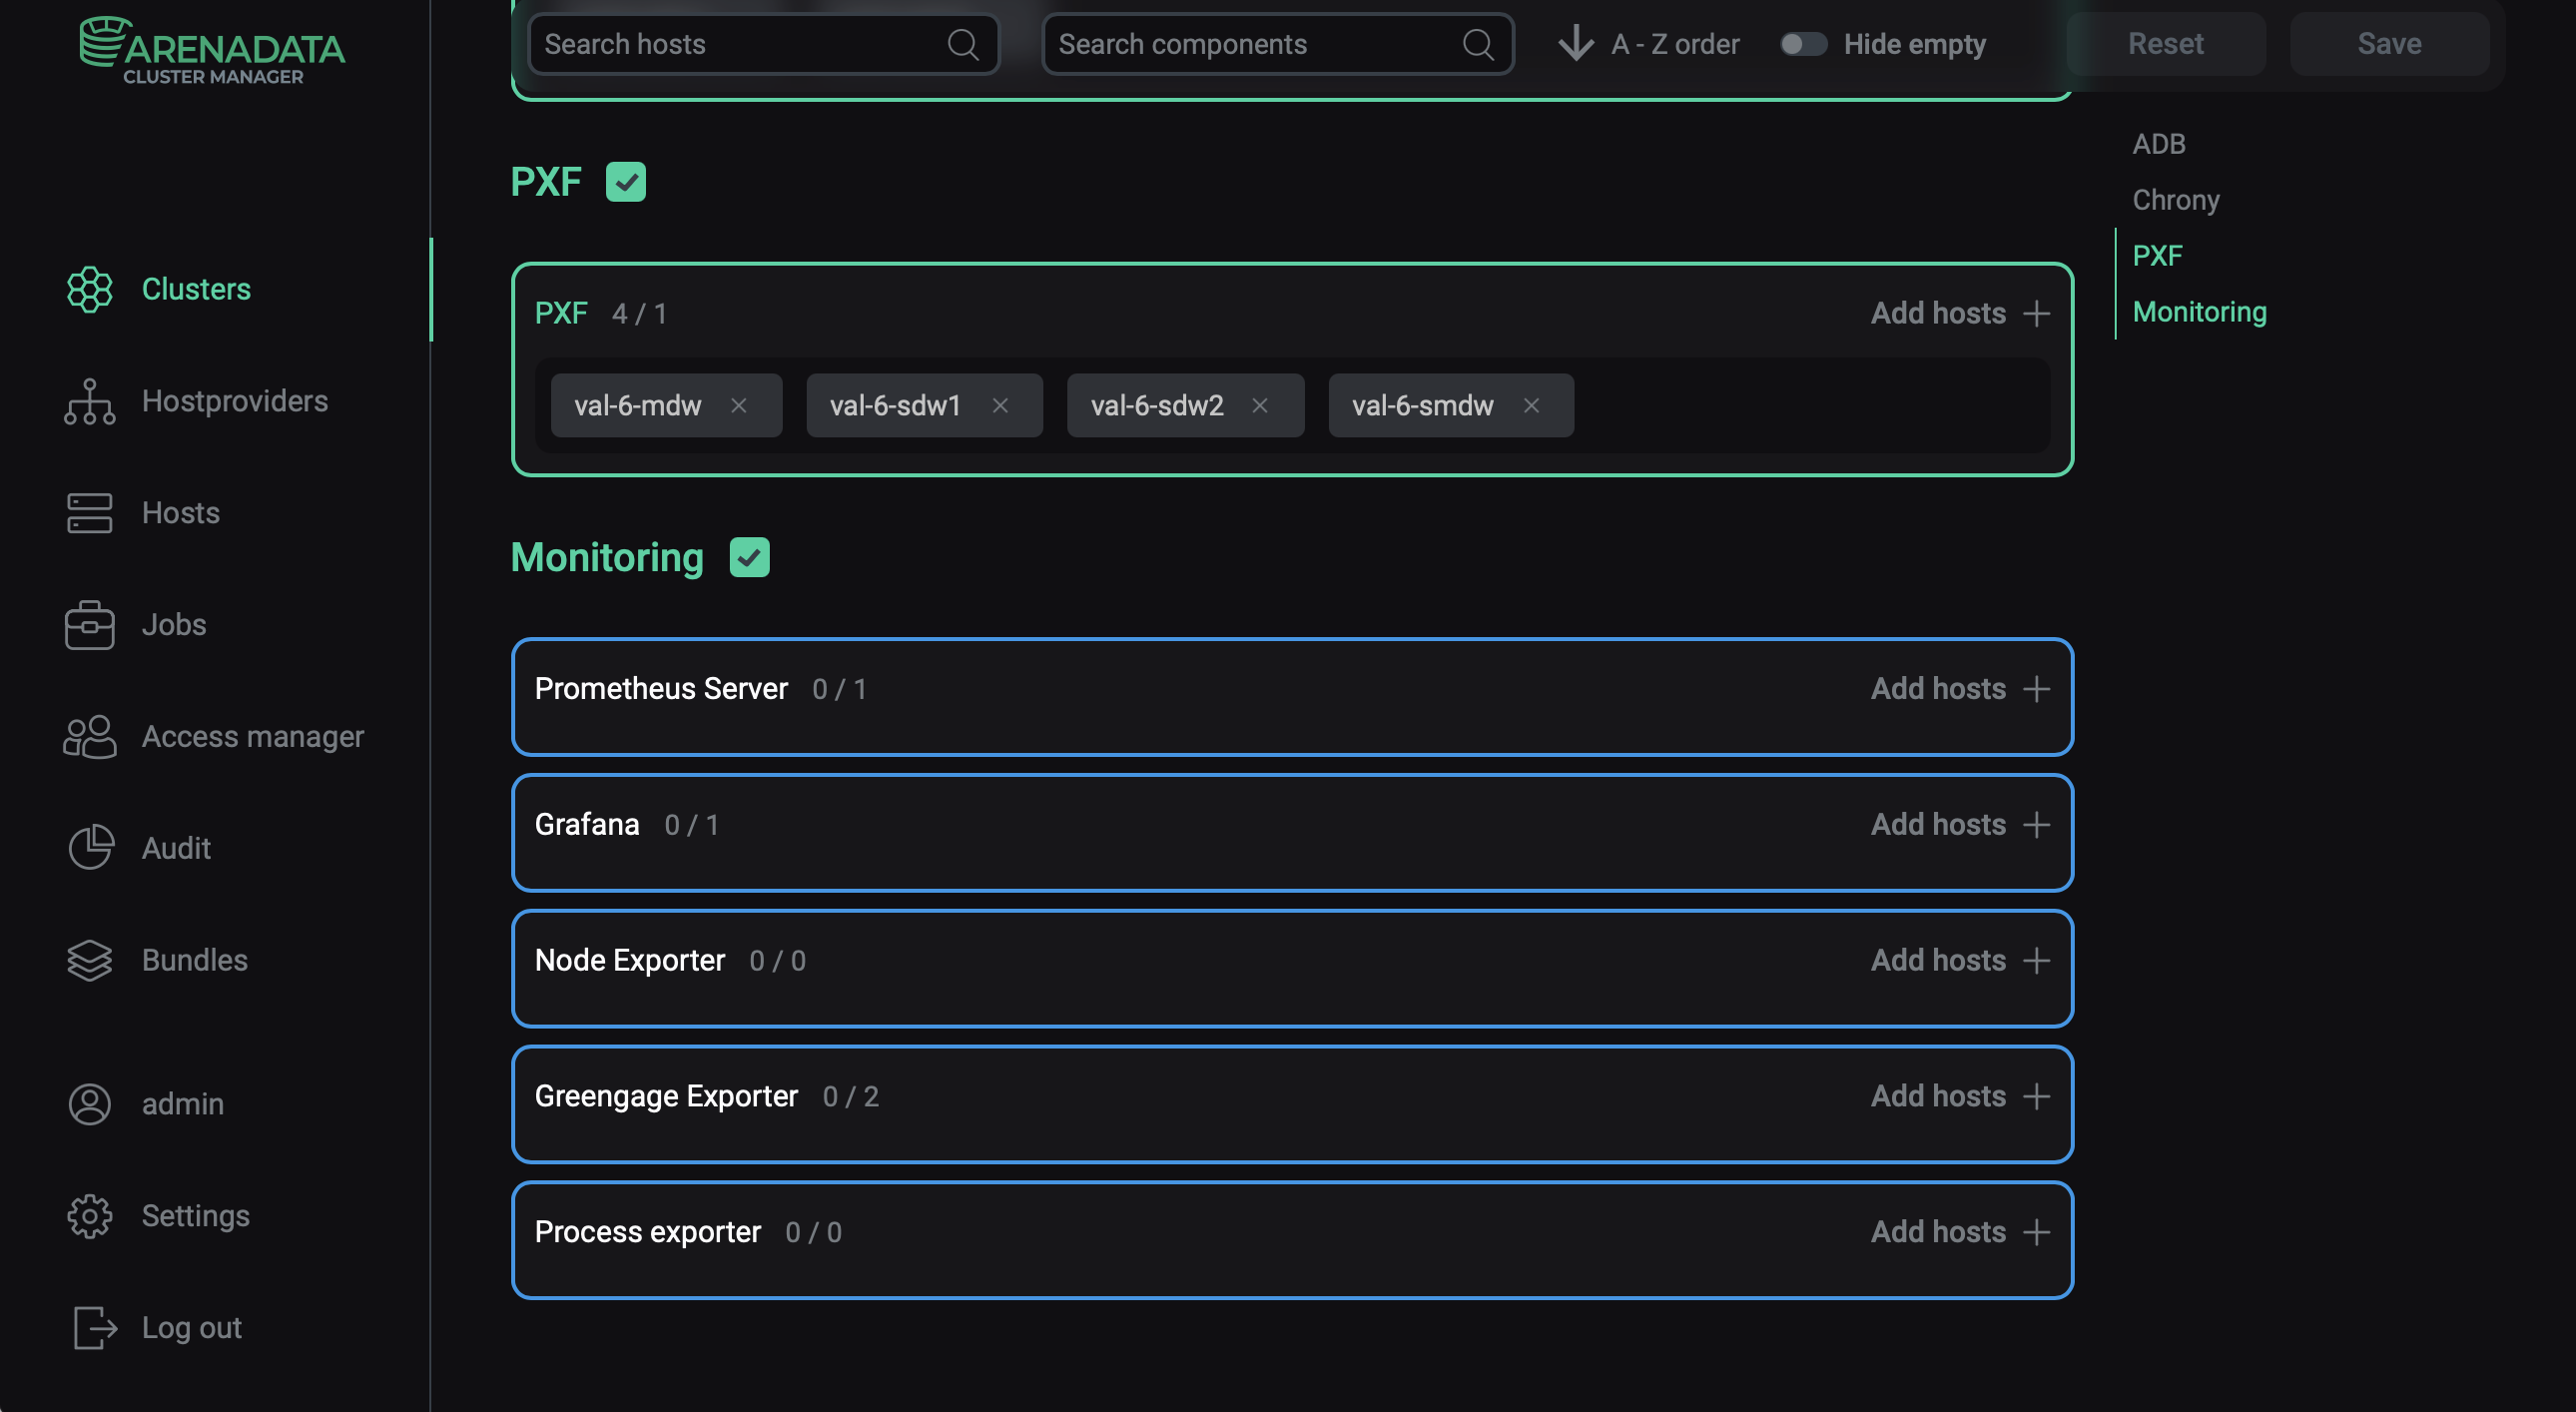Uncheck the Monitoring service checkbox
Screen dimensions: 2576x1412
coord(750,557)
